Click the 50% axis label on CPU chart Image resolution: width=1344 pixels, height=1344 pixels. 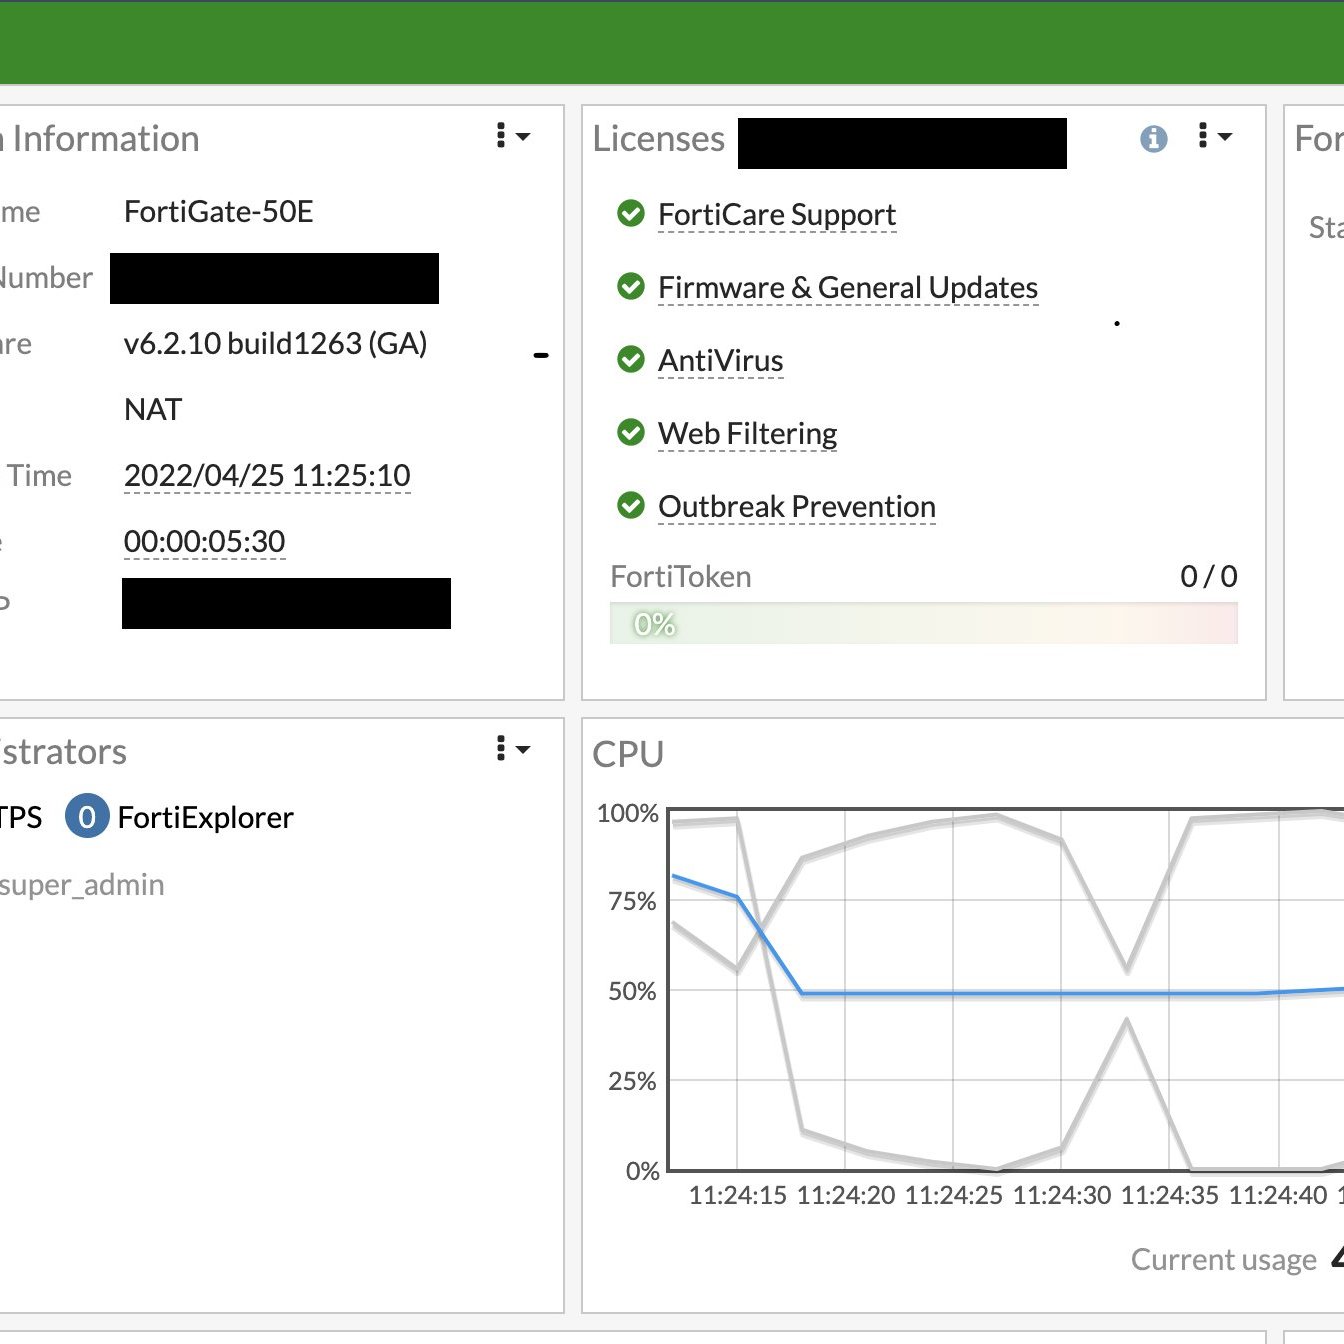click(633, 991)
